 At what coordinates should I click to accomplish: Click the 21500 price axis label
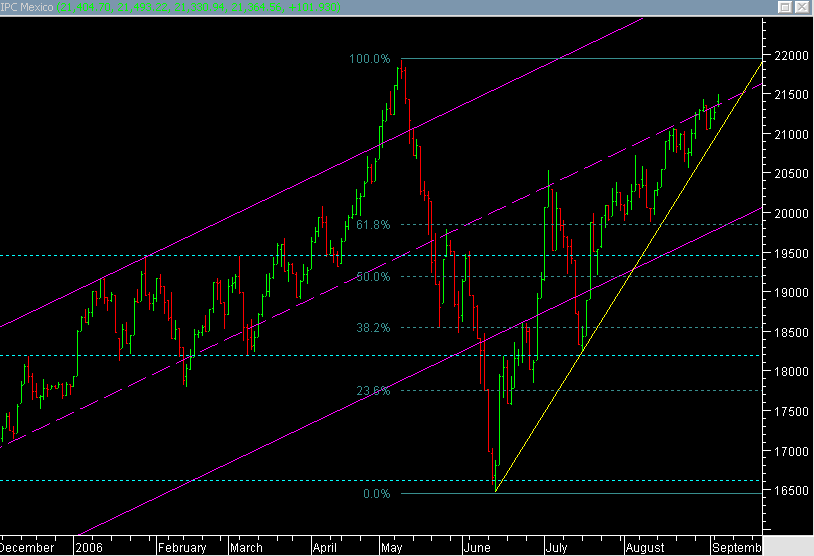(791, 95)
